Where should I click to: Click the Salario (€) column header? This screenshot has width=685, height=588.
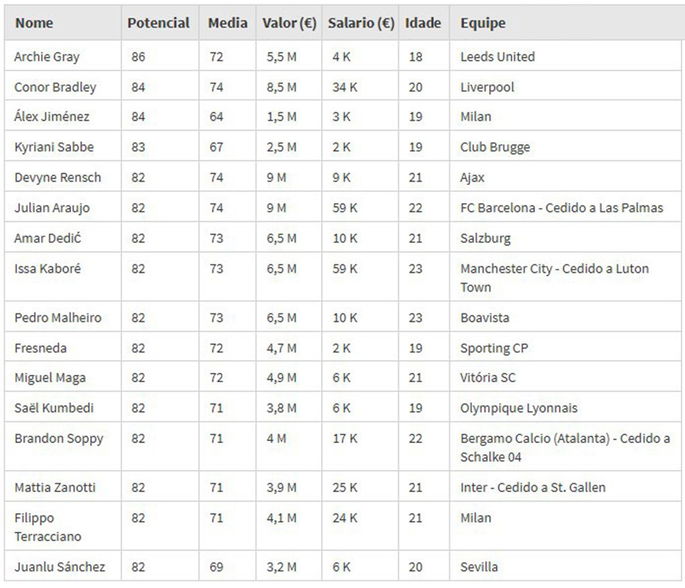pos(360,23)
